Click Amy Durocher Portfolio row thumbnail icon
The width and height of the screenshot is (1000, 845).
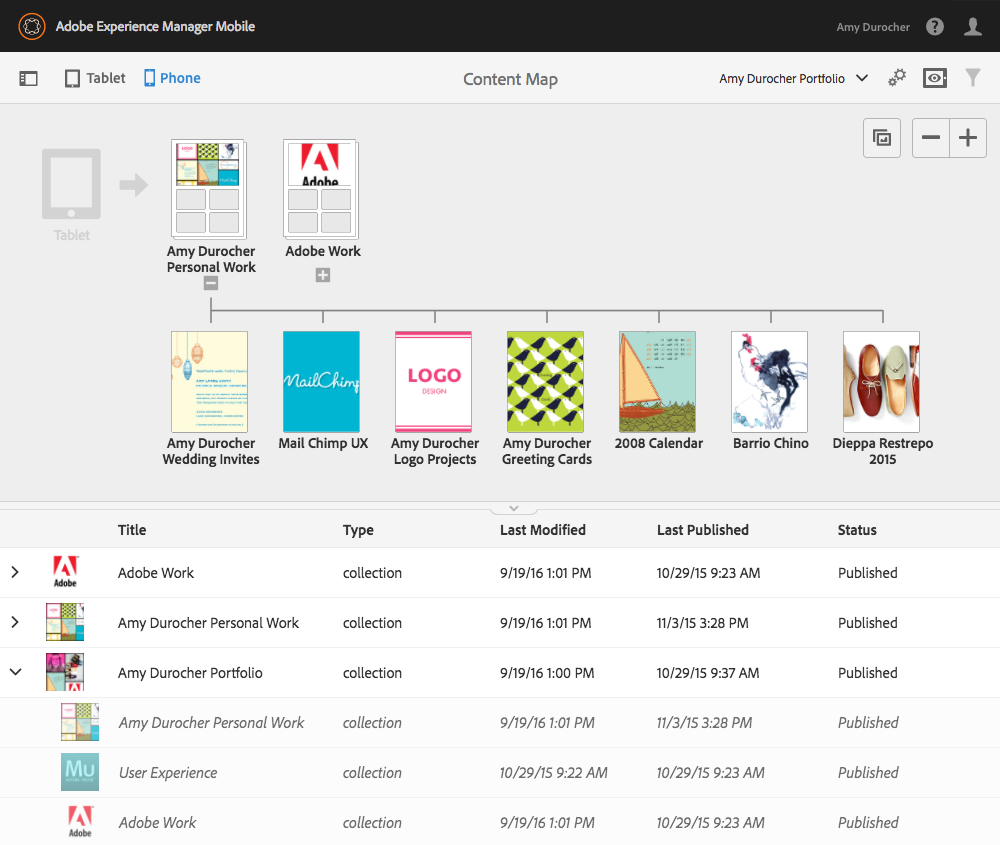65,672
